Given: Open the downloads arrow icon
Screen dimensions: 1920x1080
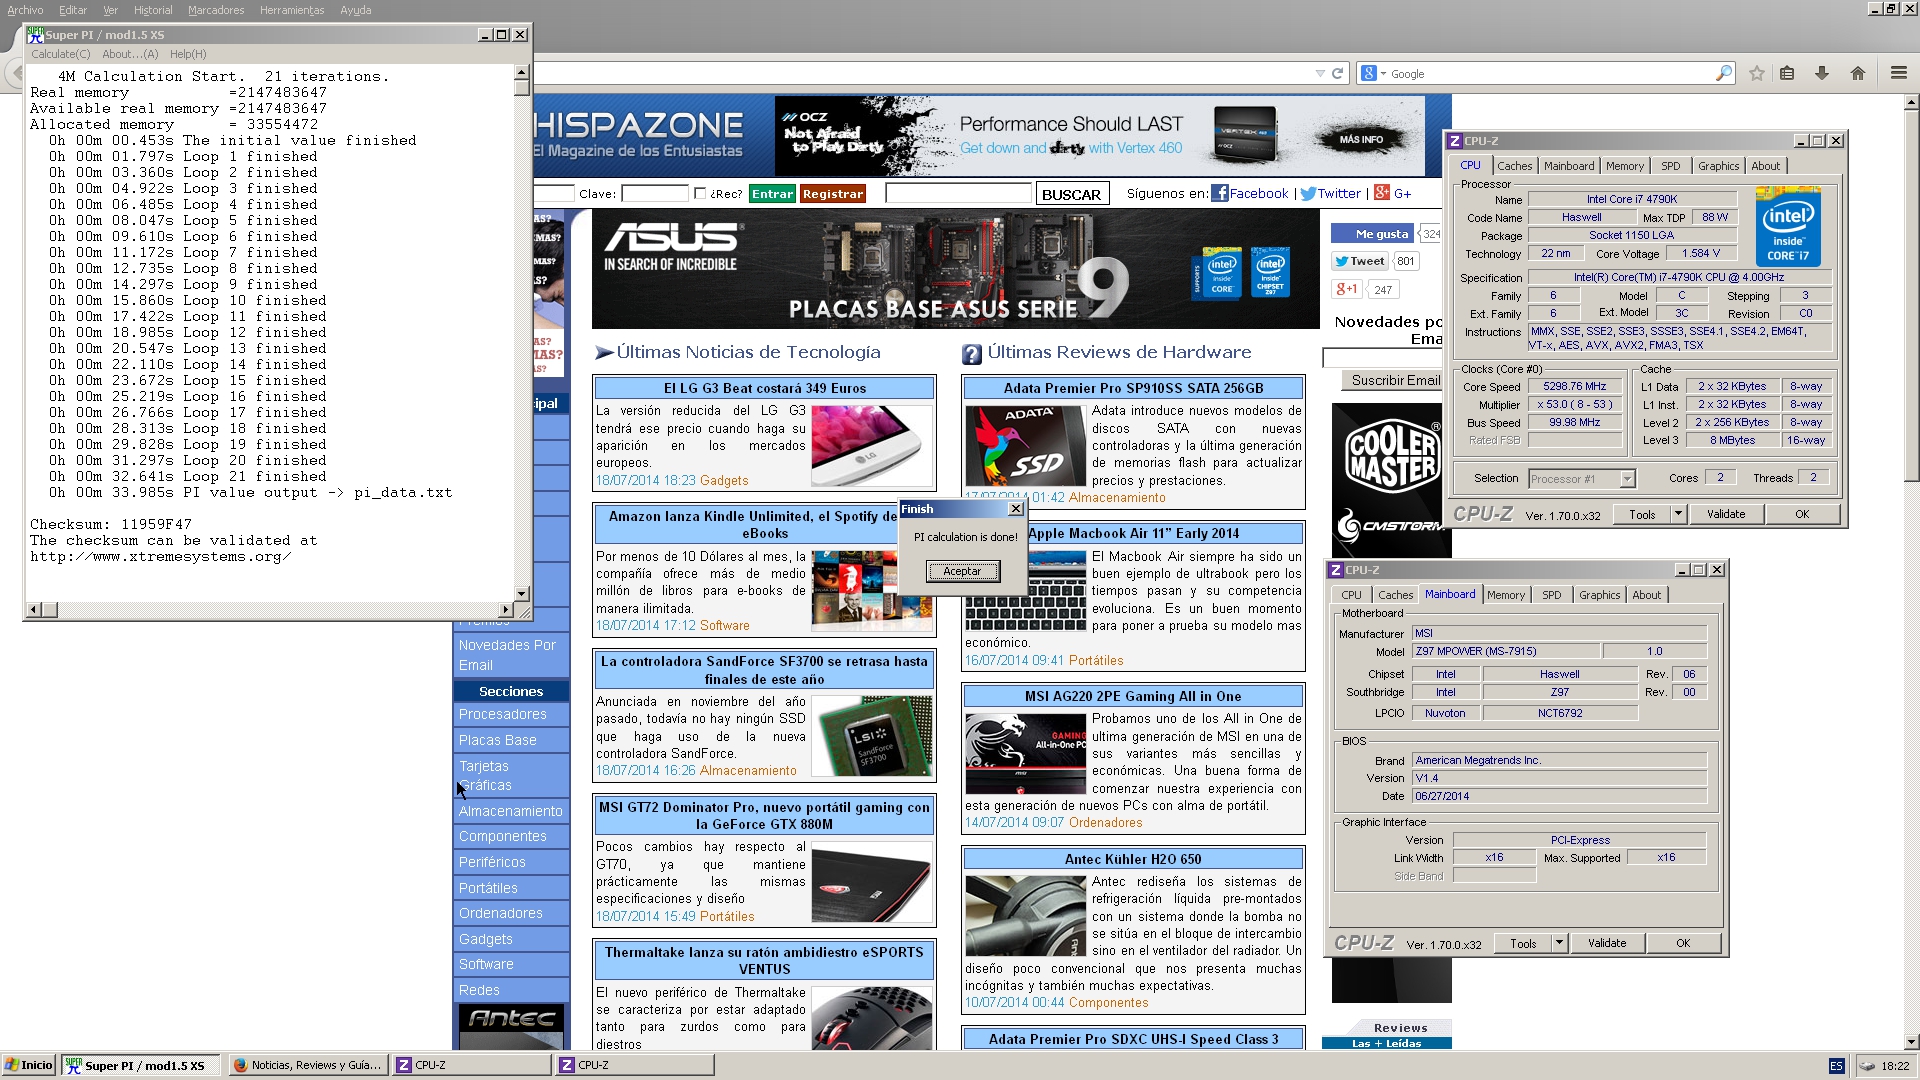Looking at the screenshot, I should click(1822, 73).
